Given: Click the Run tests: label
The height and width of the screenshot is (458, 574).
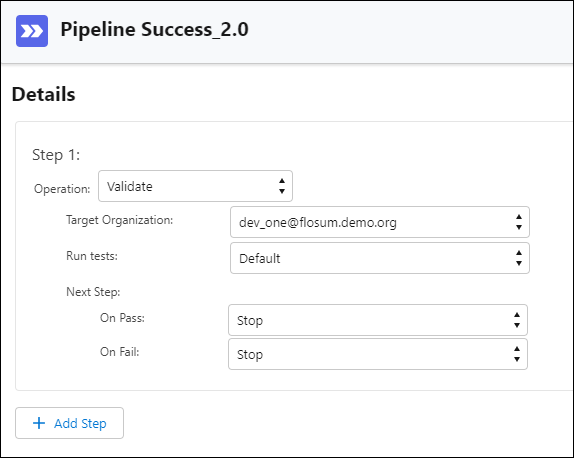Looking at the screenshot, I should [92, 256].
